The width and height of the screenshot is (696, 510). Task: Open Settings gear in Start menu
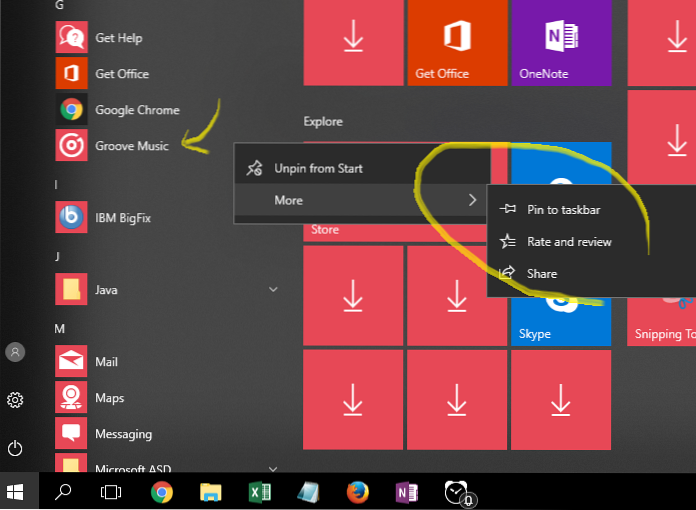15,400
